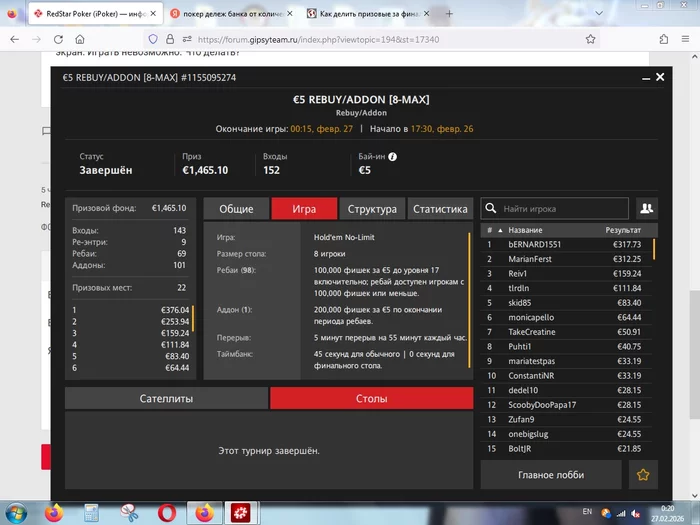Image resolution: width=700 pixels, height=525 pixels.
Task: Select player row Puhti1
Action: click(566, 346)
